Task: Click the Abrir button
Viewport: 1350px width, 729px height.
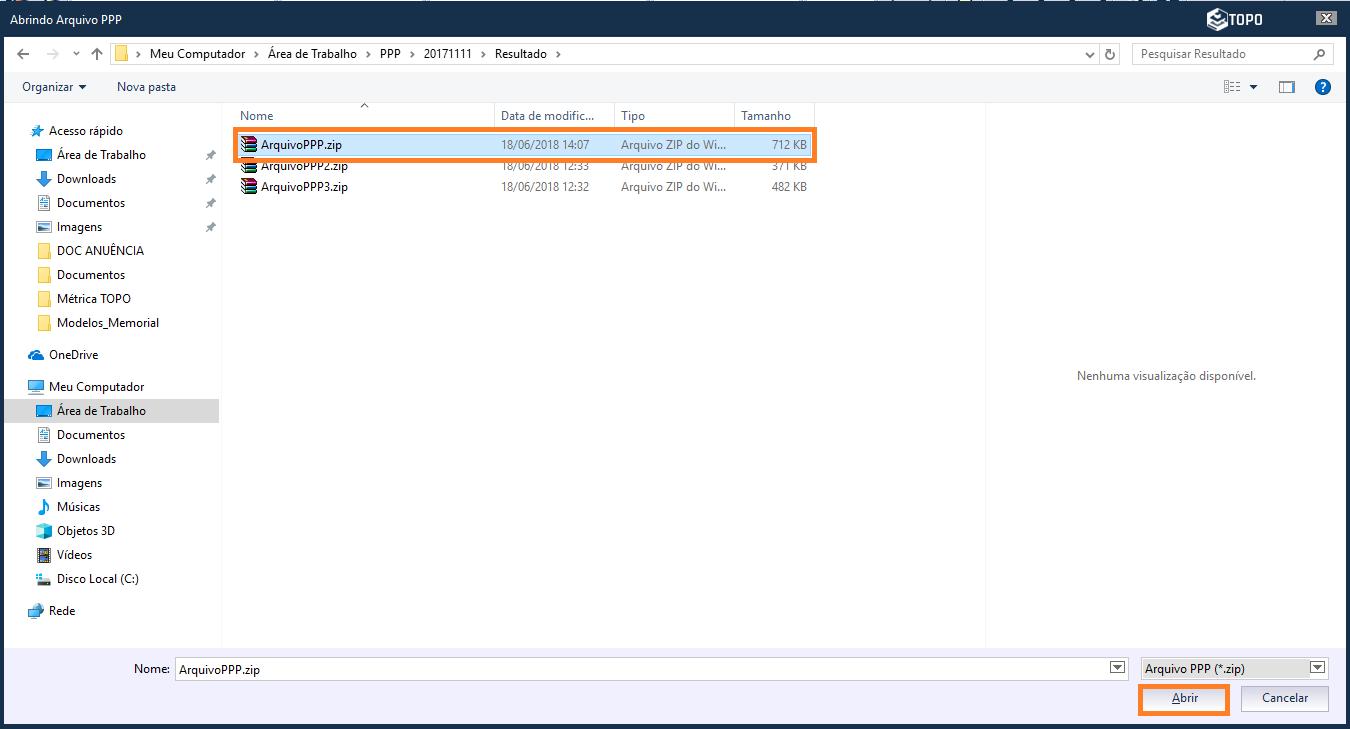Action: [1184, 698]
